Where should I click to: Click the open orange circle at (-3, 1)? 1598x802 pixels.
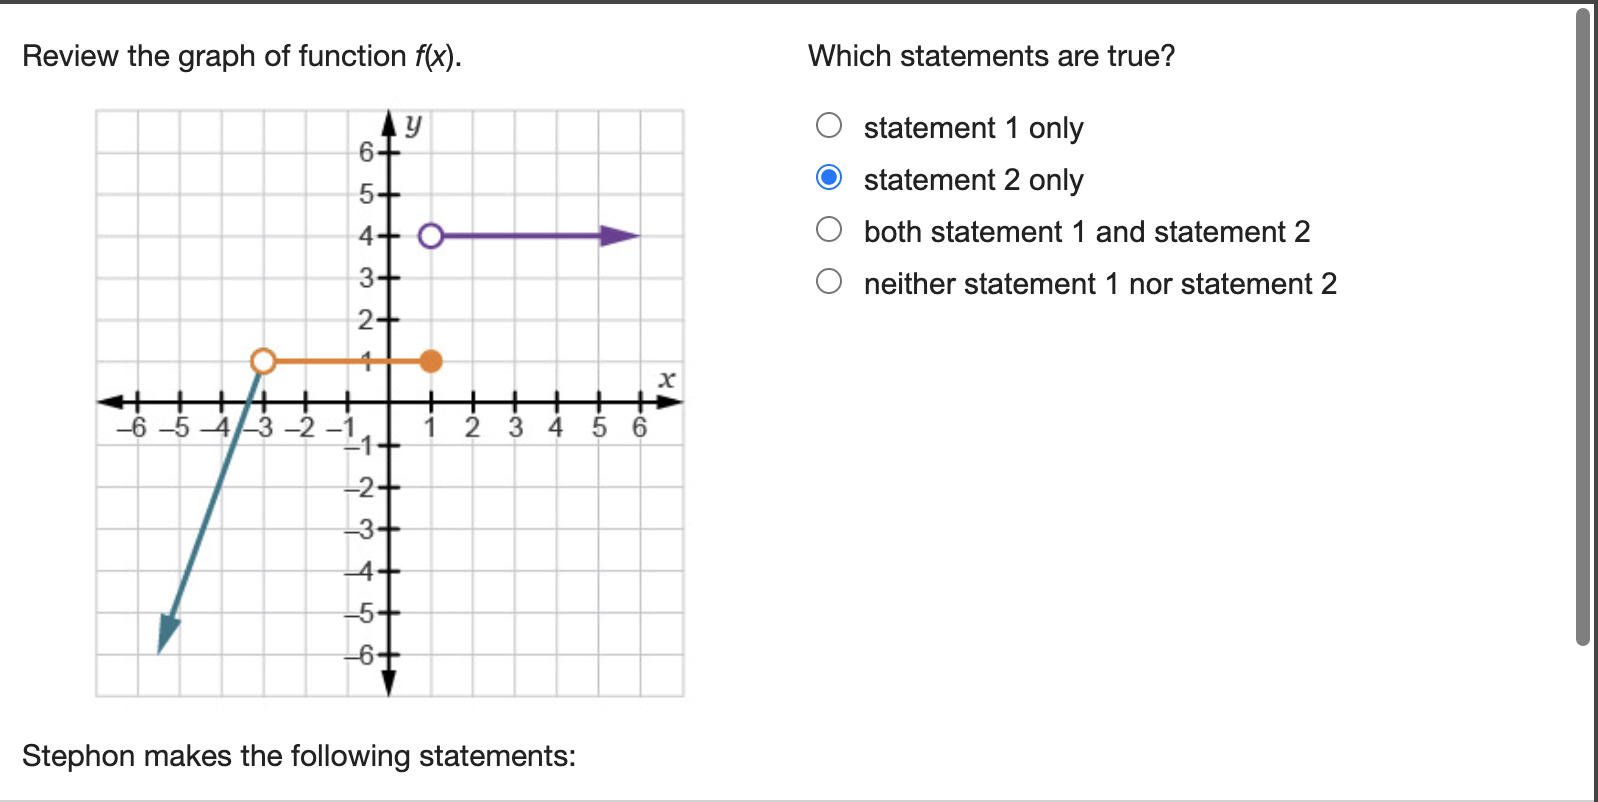tap(262, 361)
